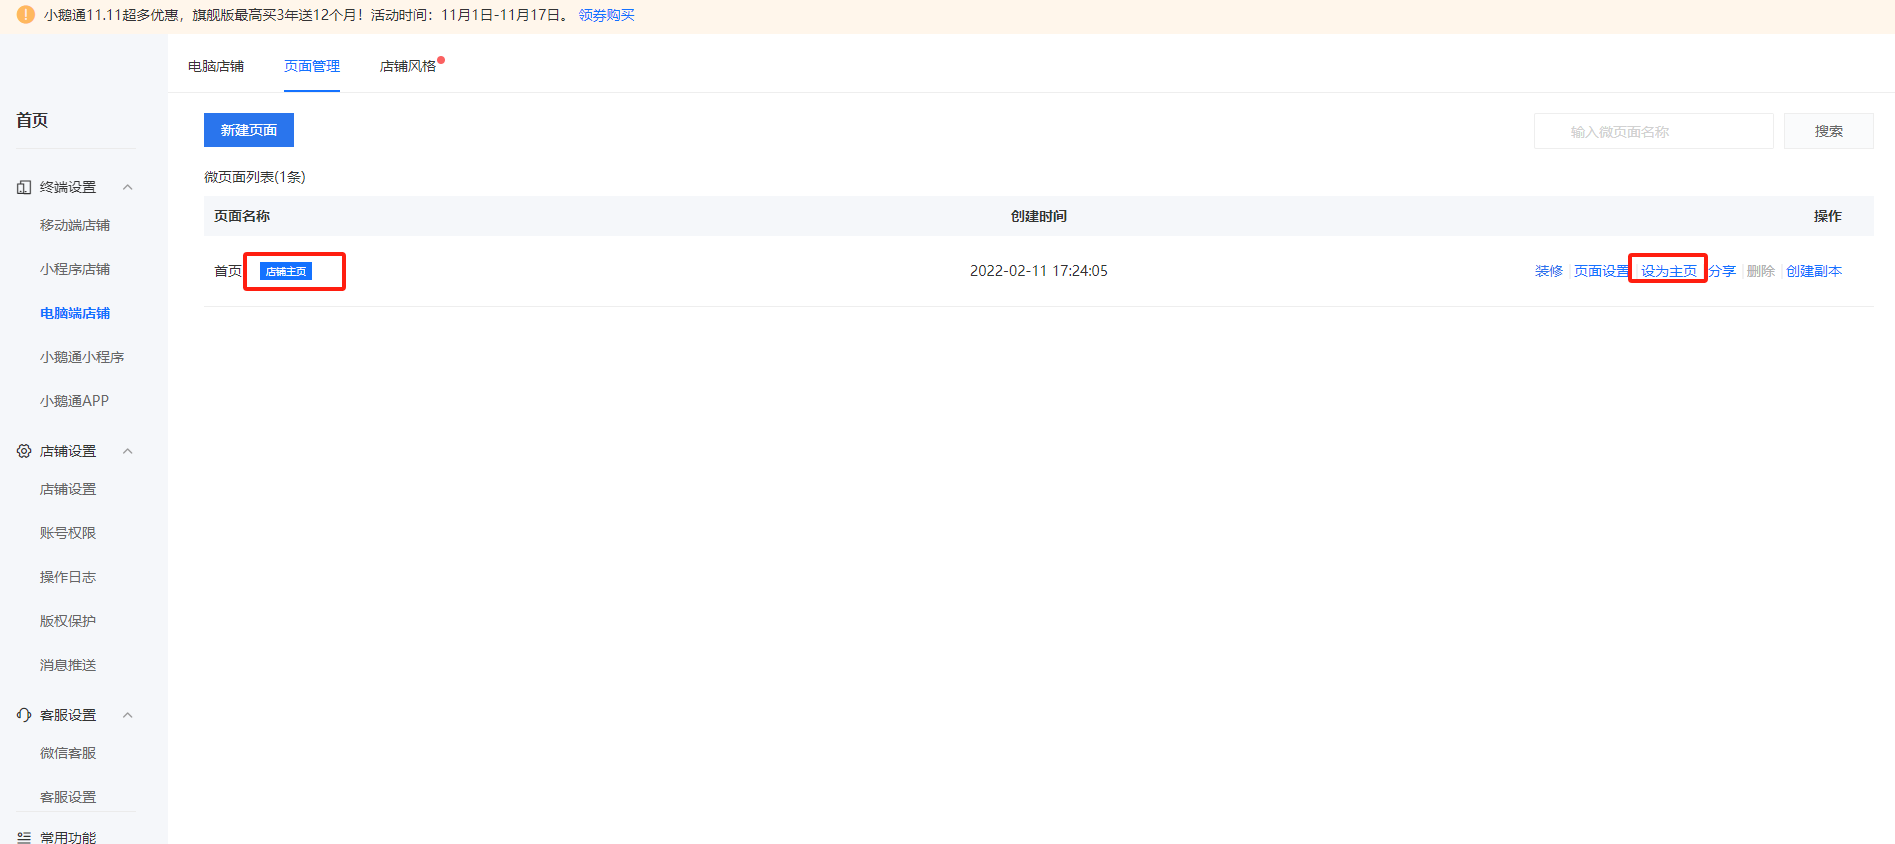Click the 创建副本 link
1895x844 pixels.
pyautogui.click(x=1814, y=271)
